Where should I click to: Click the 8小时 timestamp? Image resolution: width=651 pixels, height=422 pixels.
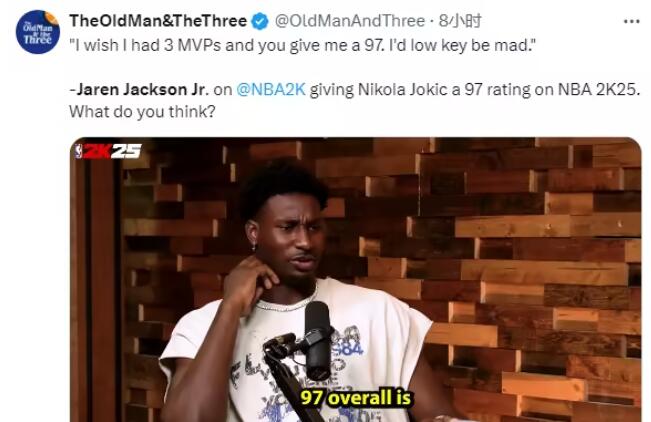460,21
